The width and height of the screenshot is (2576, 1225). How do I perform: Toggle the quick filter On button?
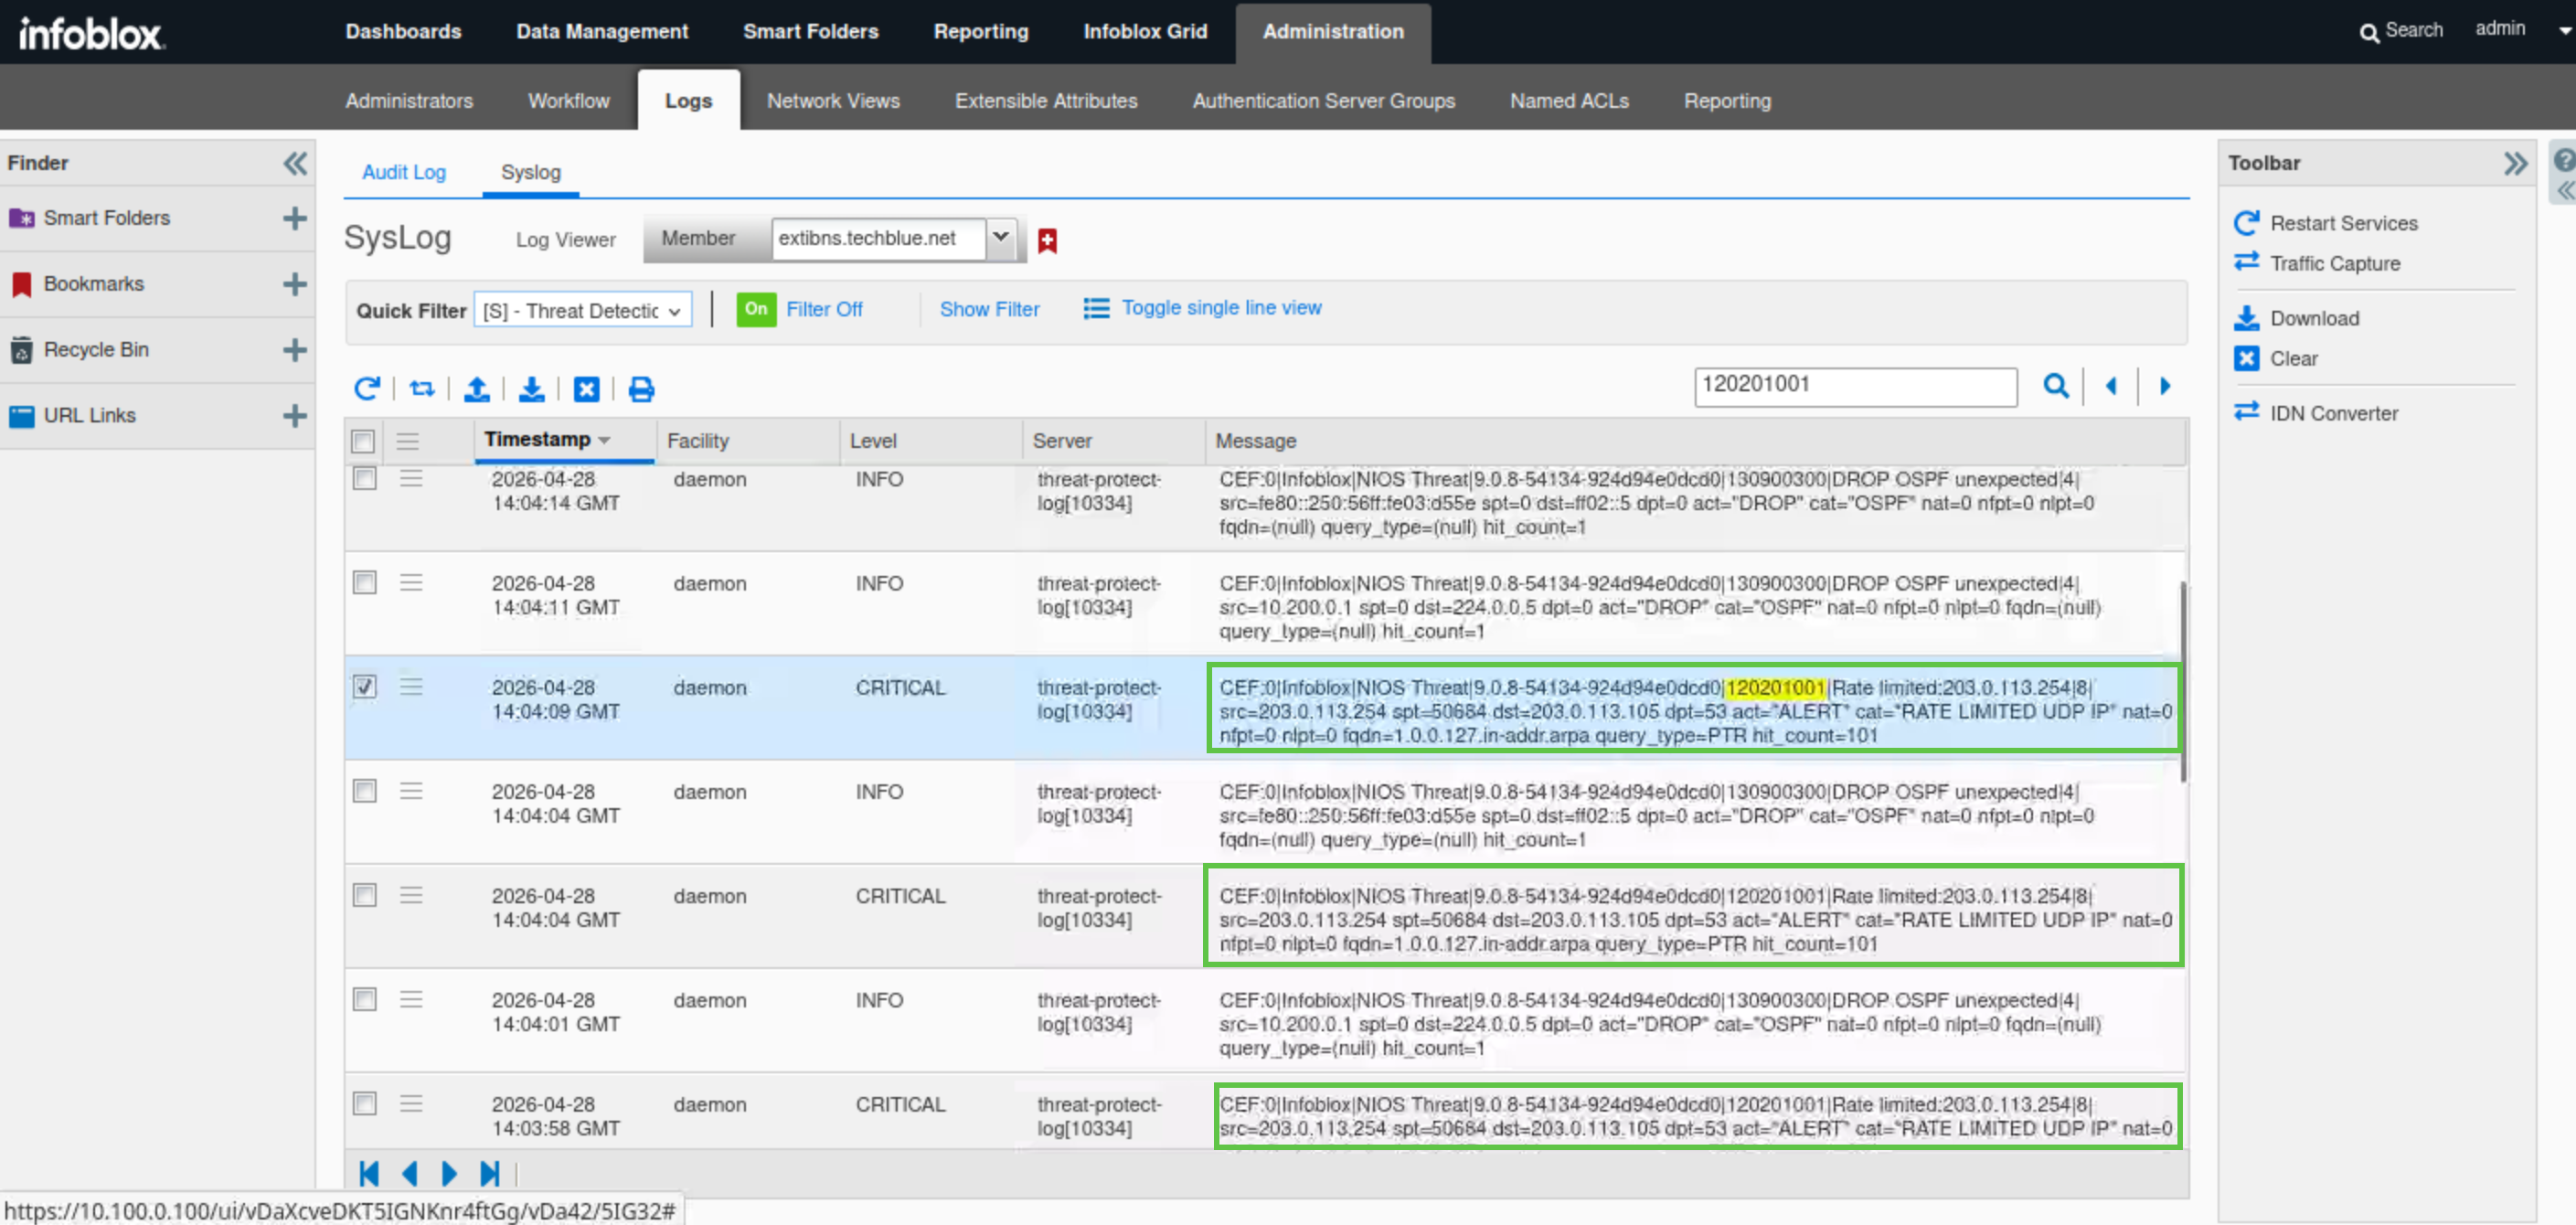756,309
